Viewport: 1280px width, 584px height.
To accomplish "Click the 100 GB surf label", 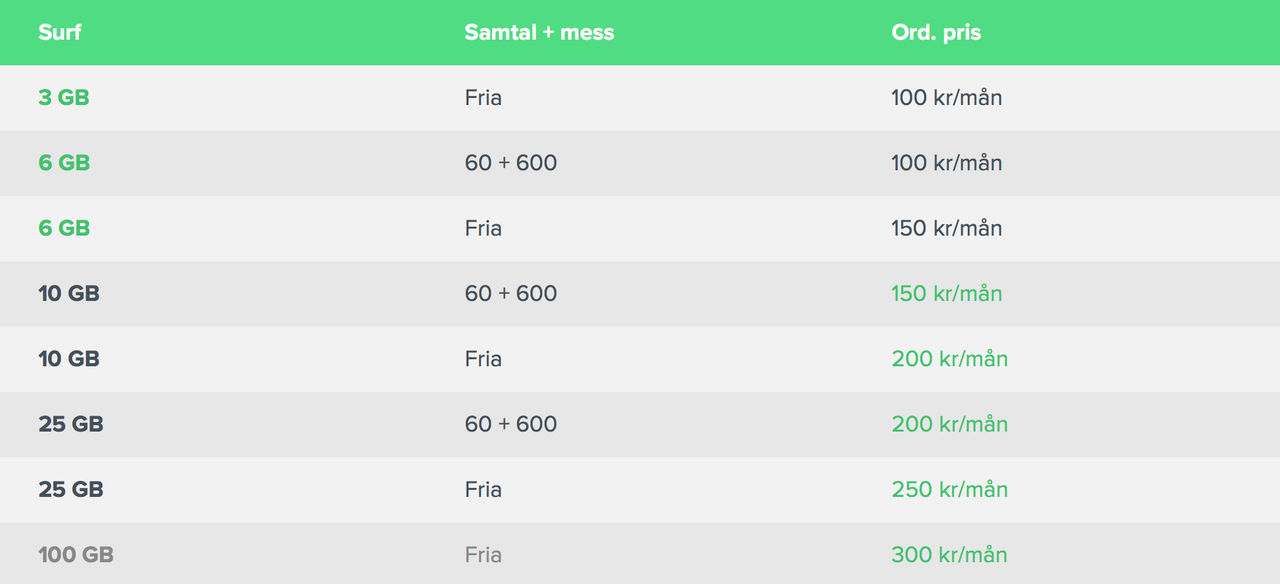I will (76, 554).
